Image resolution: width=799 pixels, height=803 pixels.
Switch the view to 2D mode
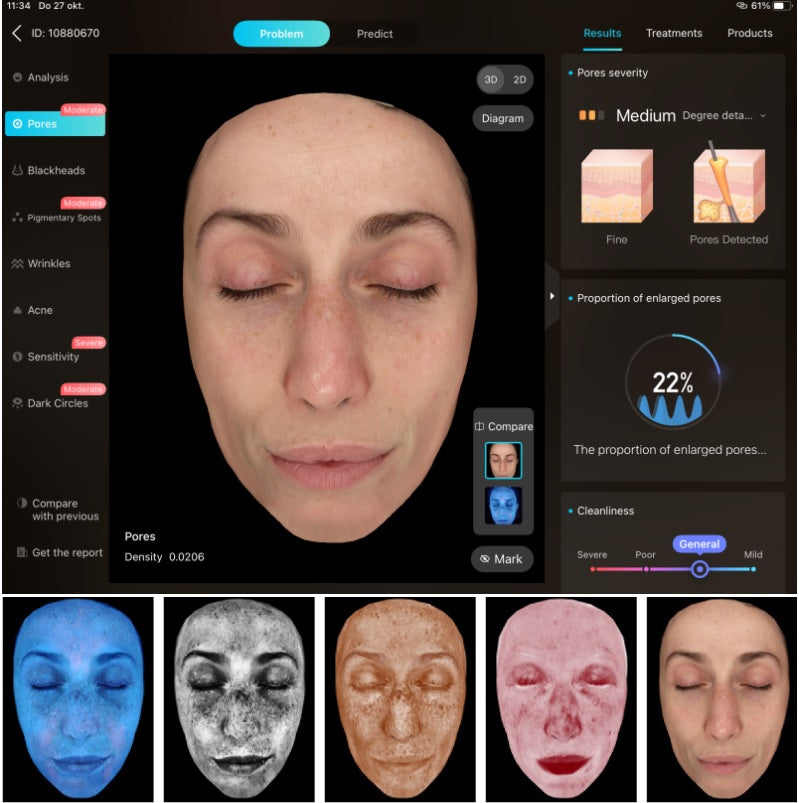pyautogui.click(x=519, y=79)
